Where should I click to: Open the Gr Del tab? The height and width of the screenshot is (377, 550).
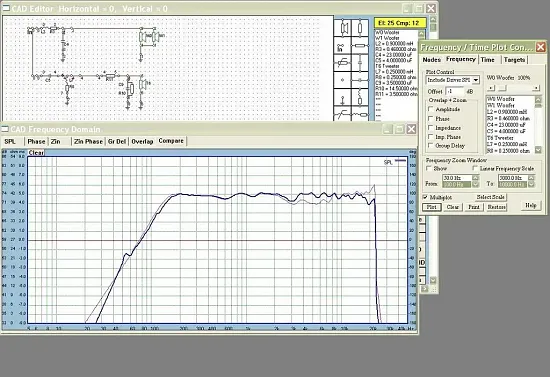click(x=116, y=141)
